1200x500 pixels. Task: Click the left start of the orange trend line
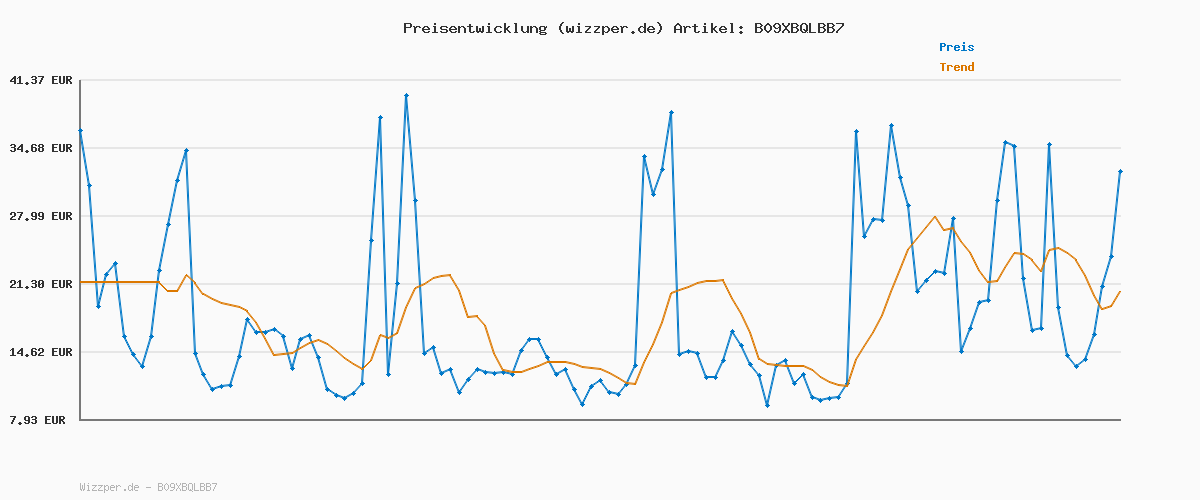pos(81,282)
